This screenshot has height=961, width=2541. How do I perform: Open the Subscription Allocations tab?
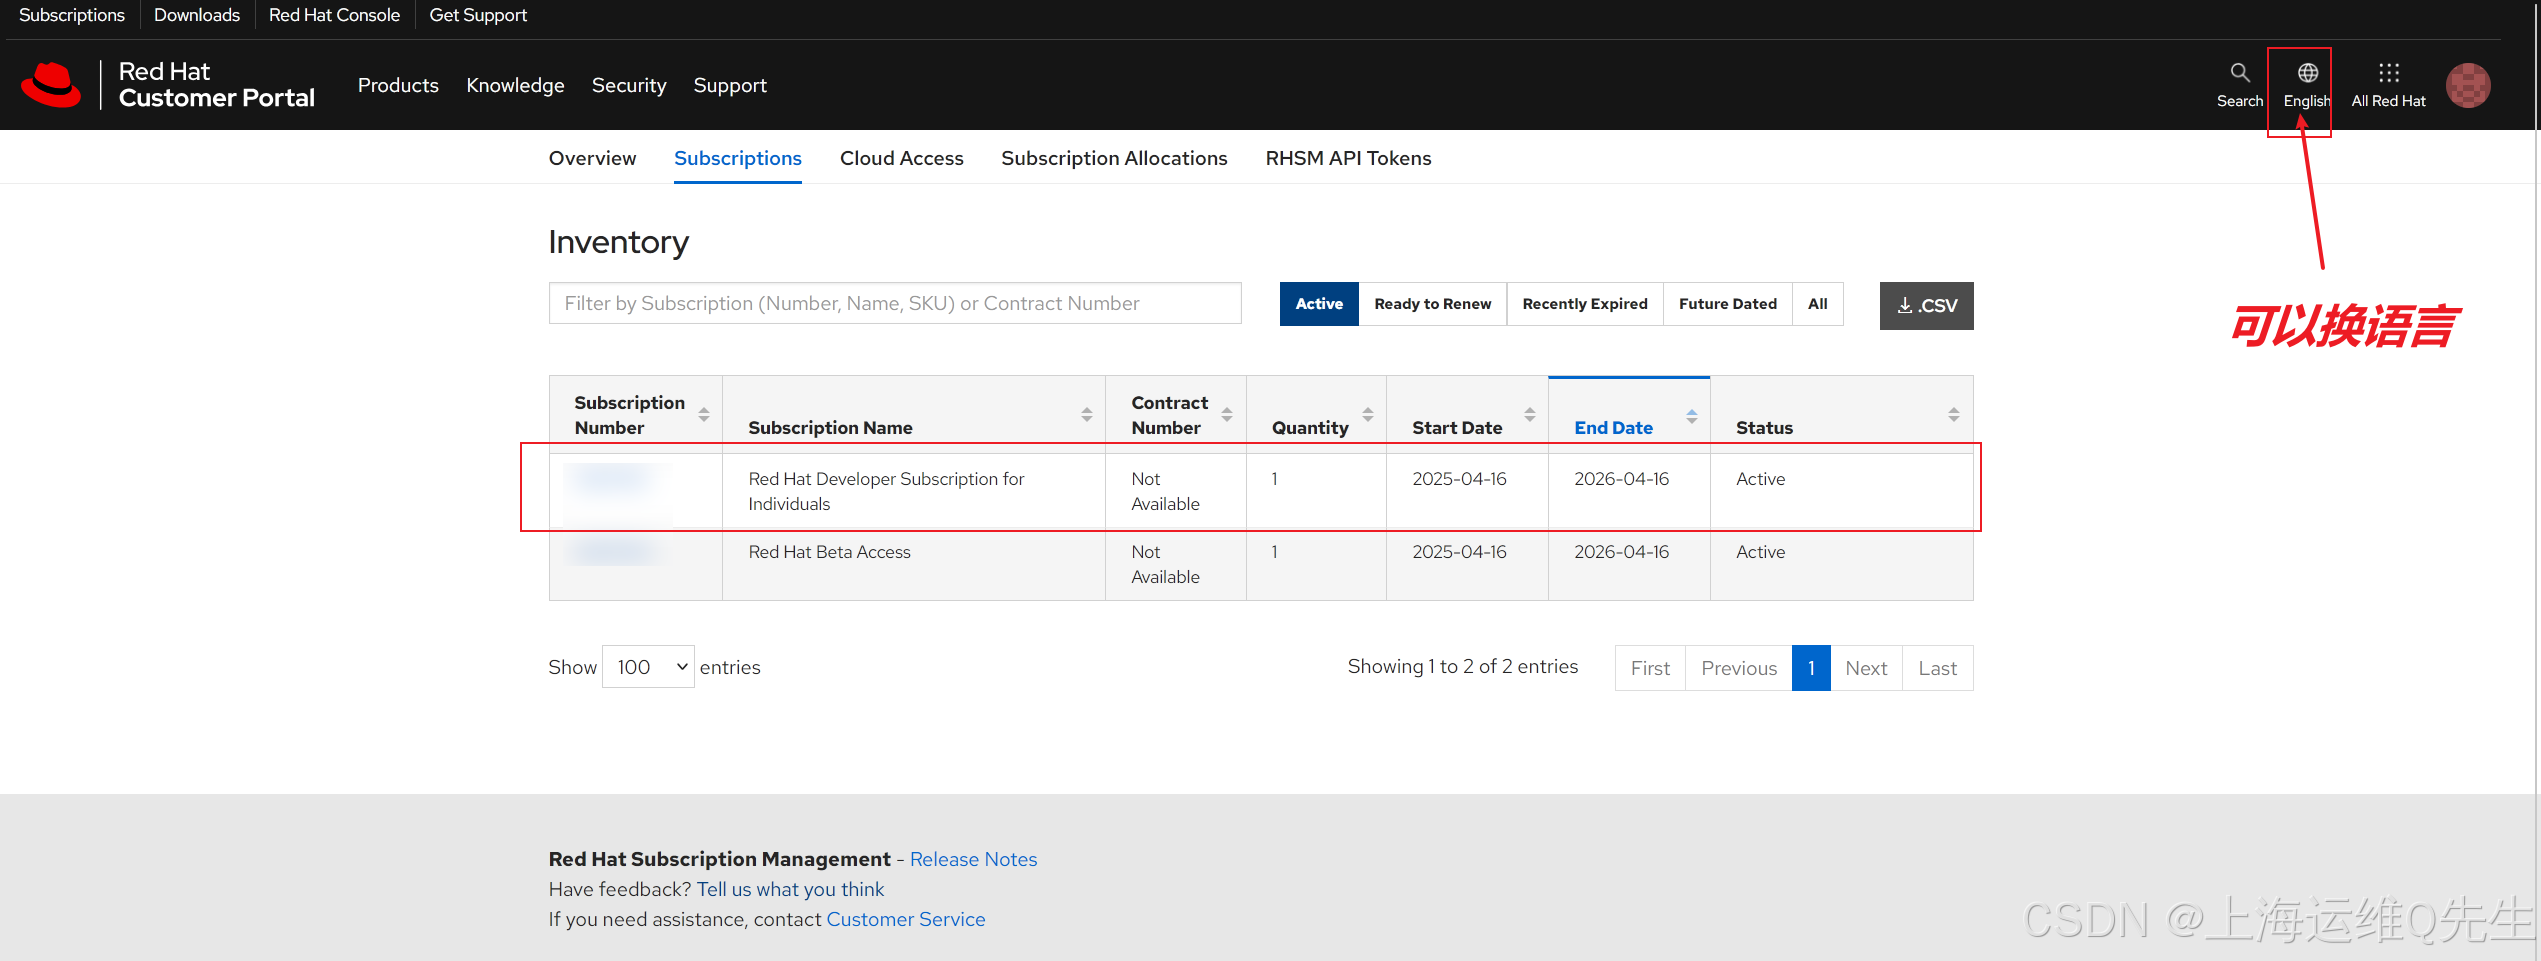(1114, 158)
